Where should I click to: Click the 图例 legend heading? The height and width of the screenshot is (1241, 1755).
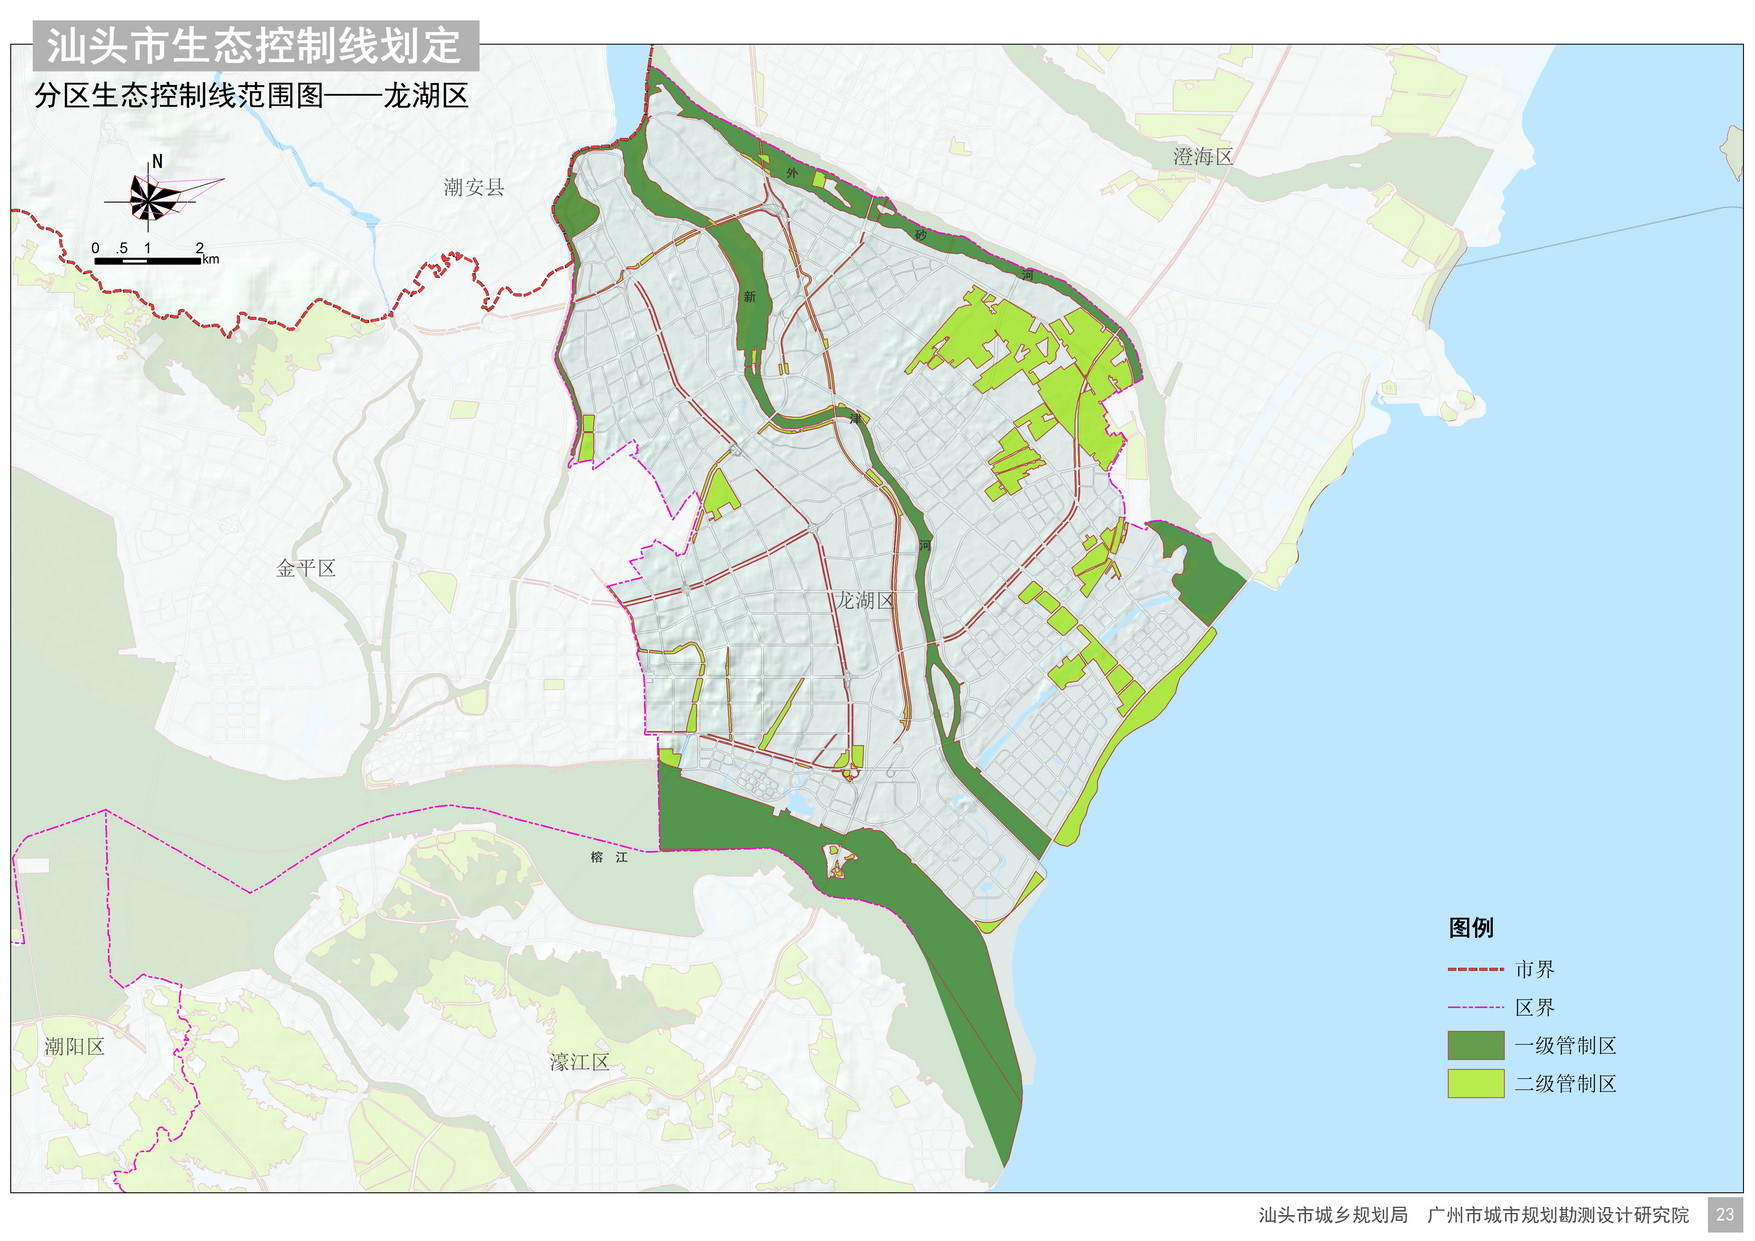[1470, 927]
